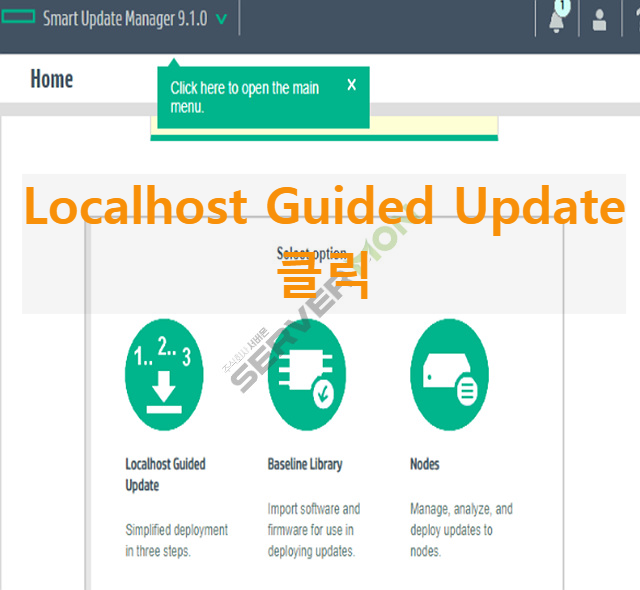This screenshot has height=590, width=640.
Task: Open the Baseline Library chip icon
Action: click(307, 375)
